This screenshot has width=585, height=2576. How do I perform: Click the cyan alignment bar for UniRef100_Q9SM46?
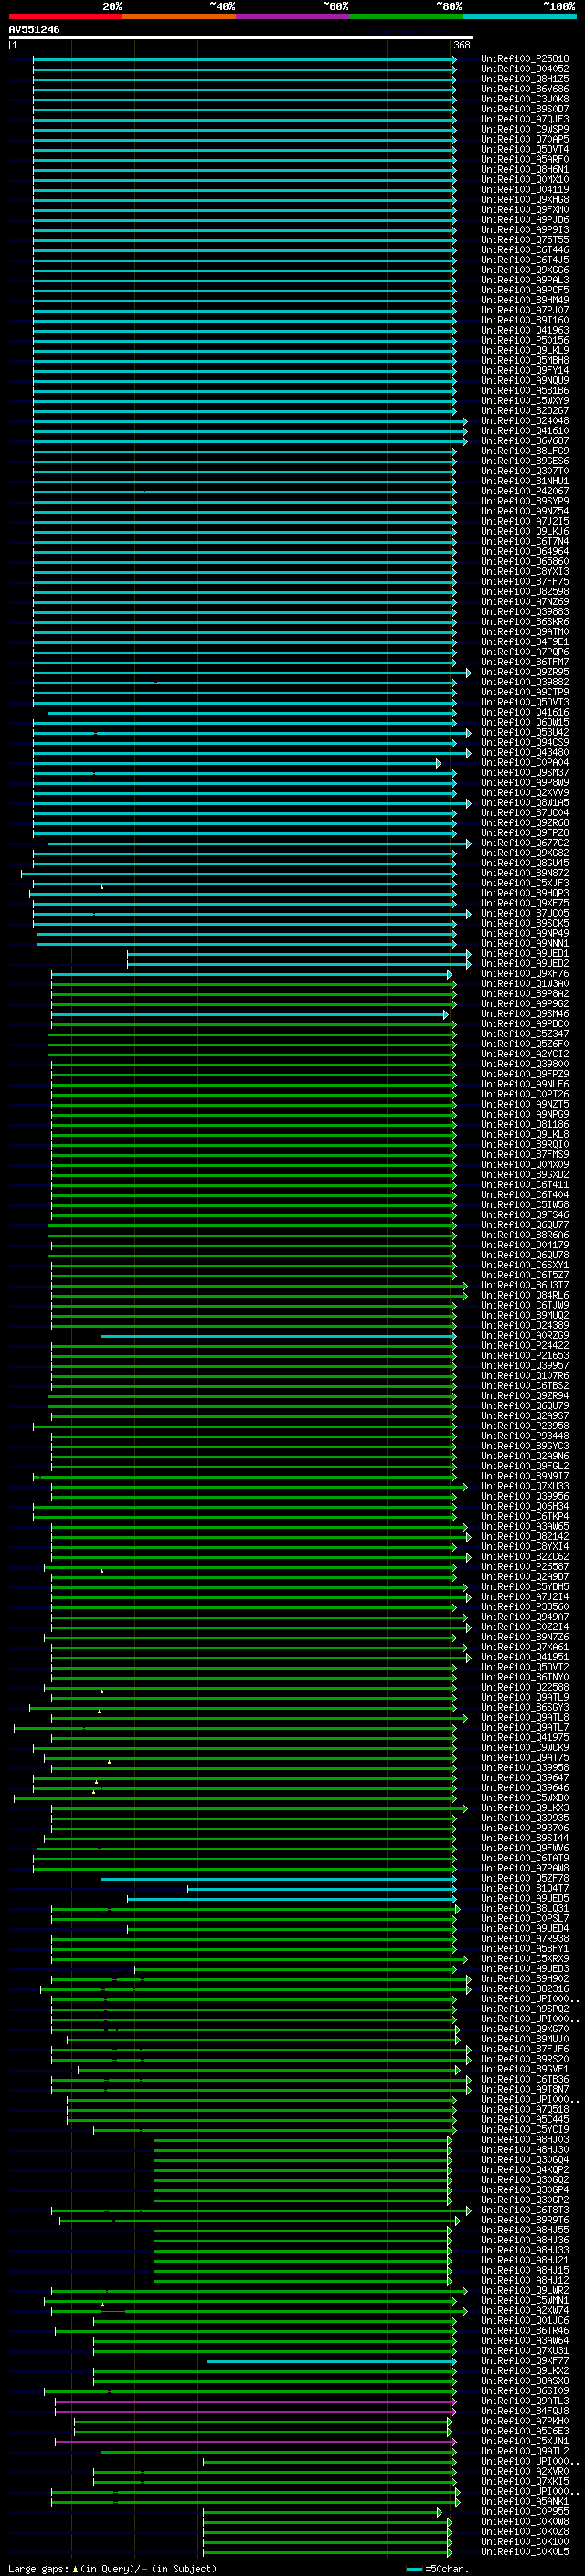point(250,1014)
